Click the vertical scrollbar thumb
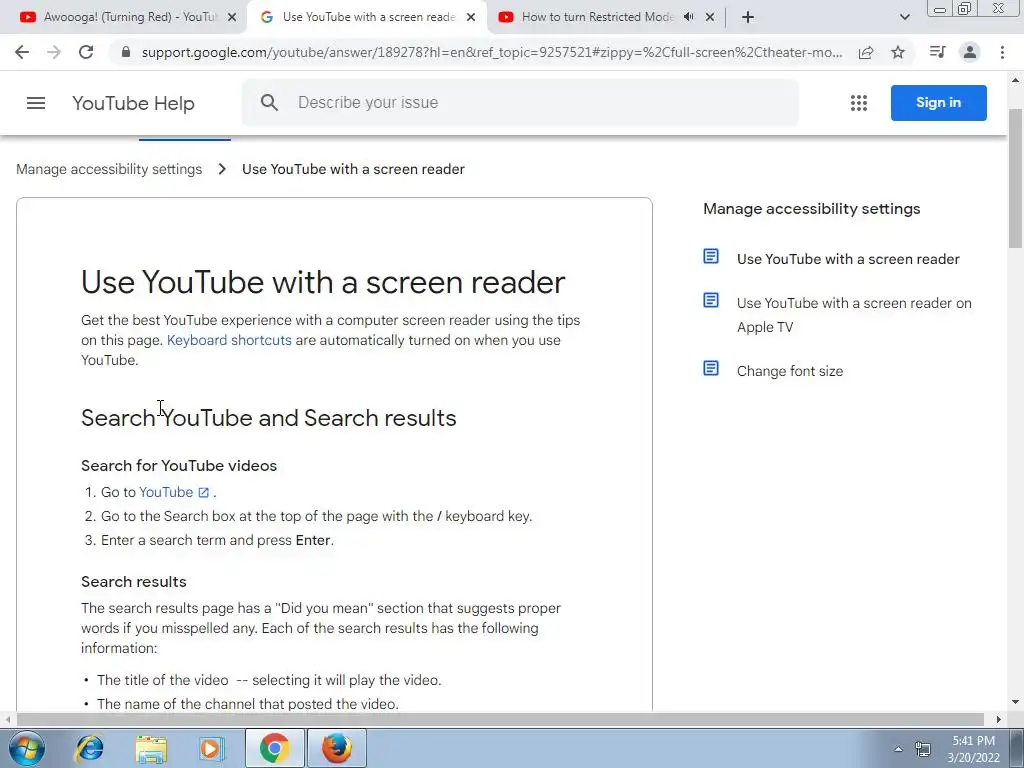The width and height of the screenshot is (1024, 768). tap(1016, 178)
